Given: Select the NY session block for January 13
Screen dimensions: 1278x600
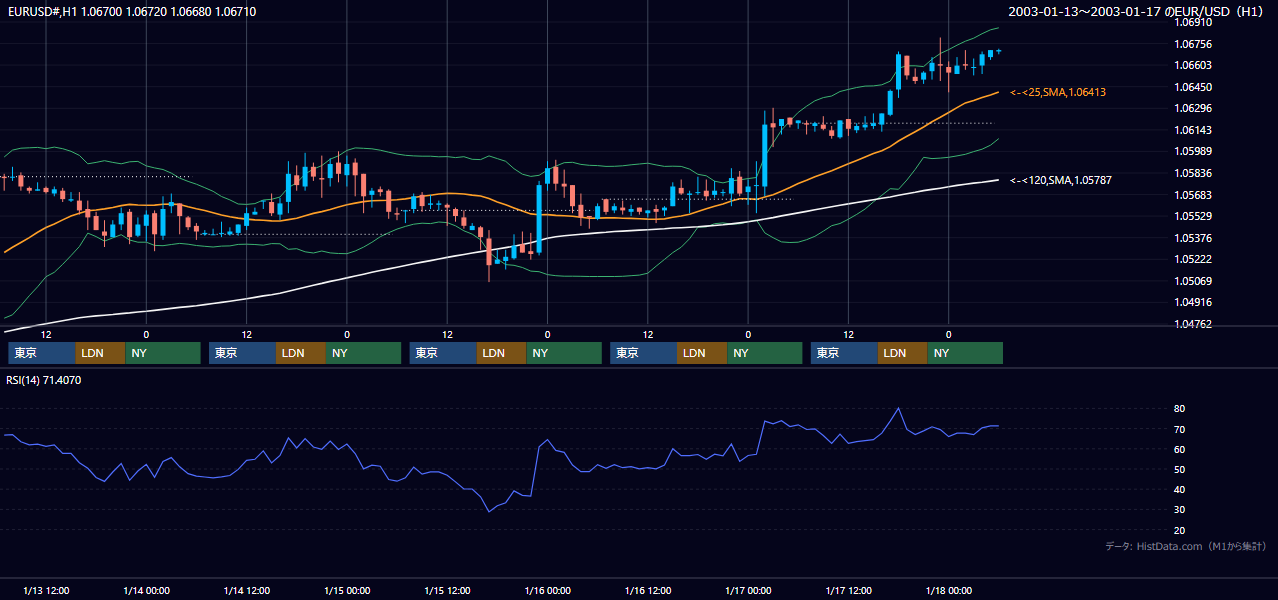Looking at the screenshot, I should click(x=163, y=353).
